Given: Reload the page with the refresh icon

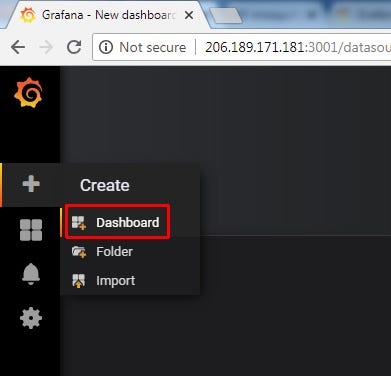Looking at the screenshot, I should point(74,47).
